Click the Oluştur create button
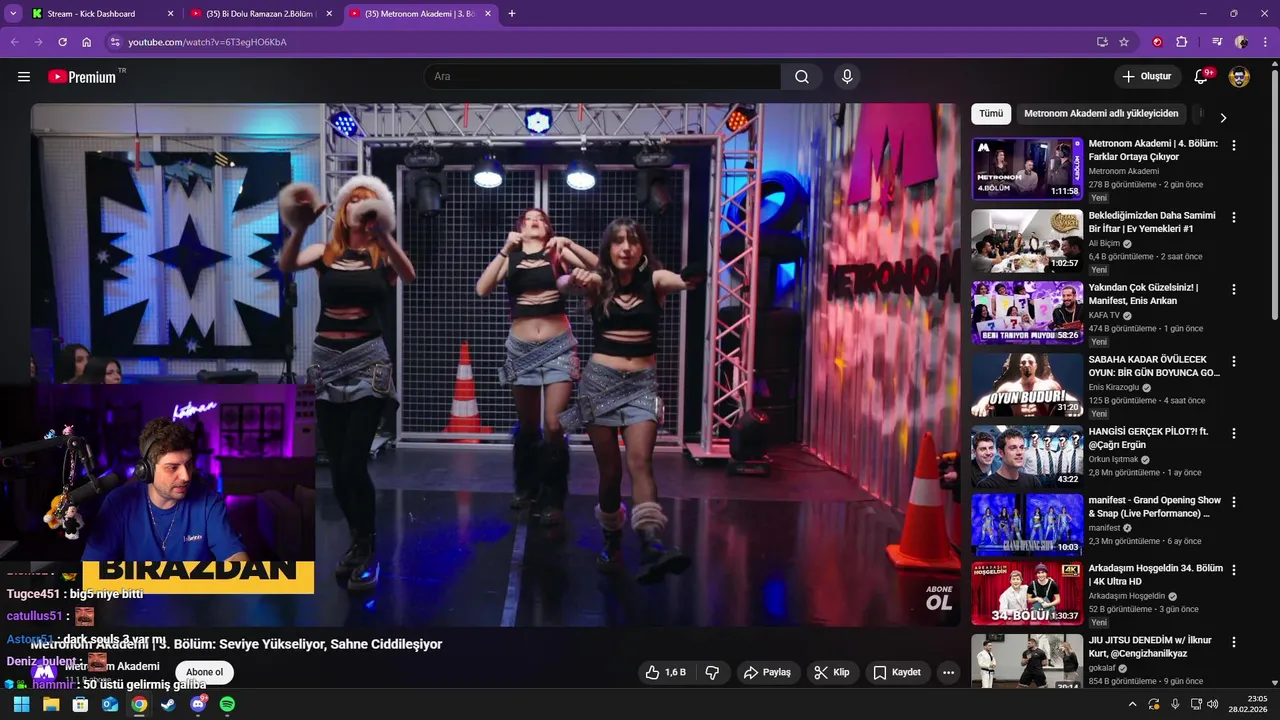The width and height of the screenshot is (1280, 720). click(x=1148, y=77)
